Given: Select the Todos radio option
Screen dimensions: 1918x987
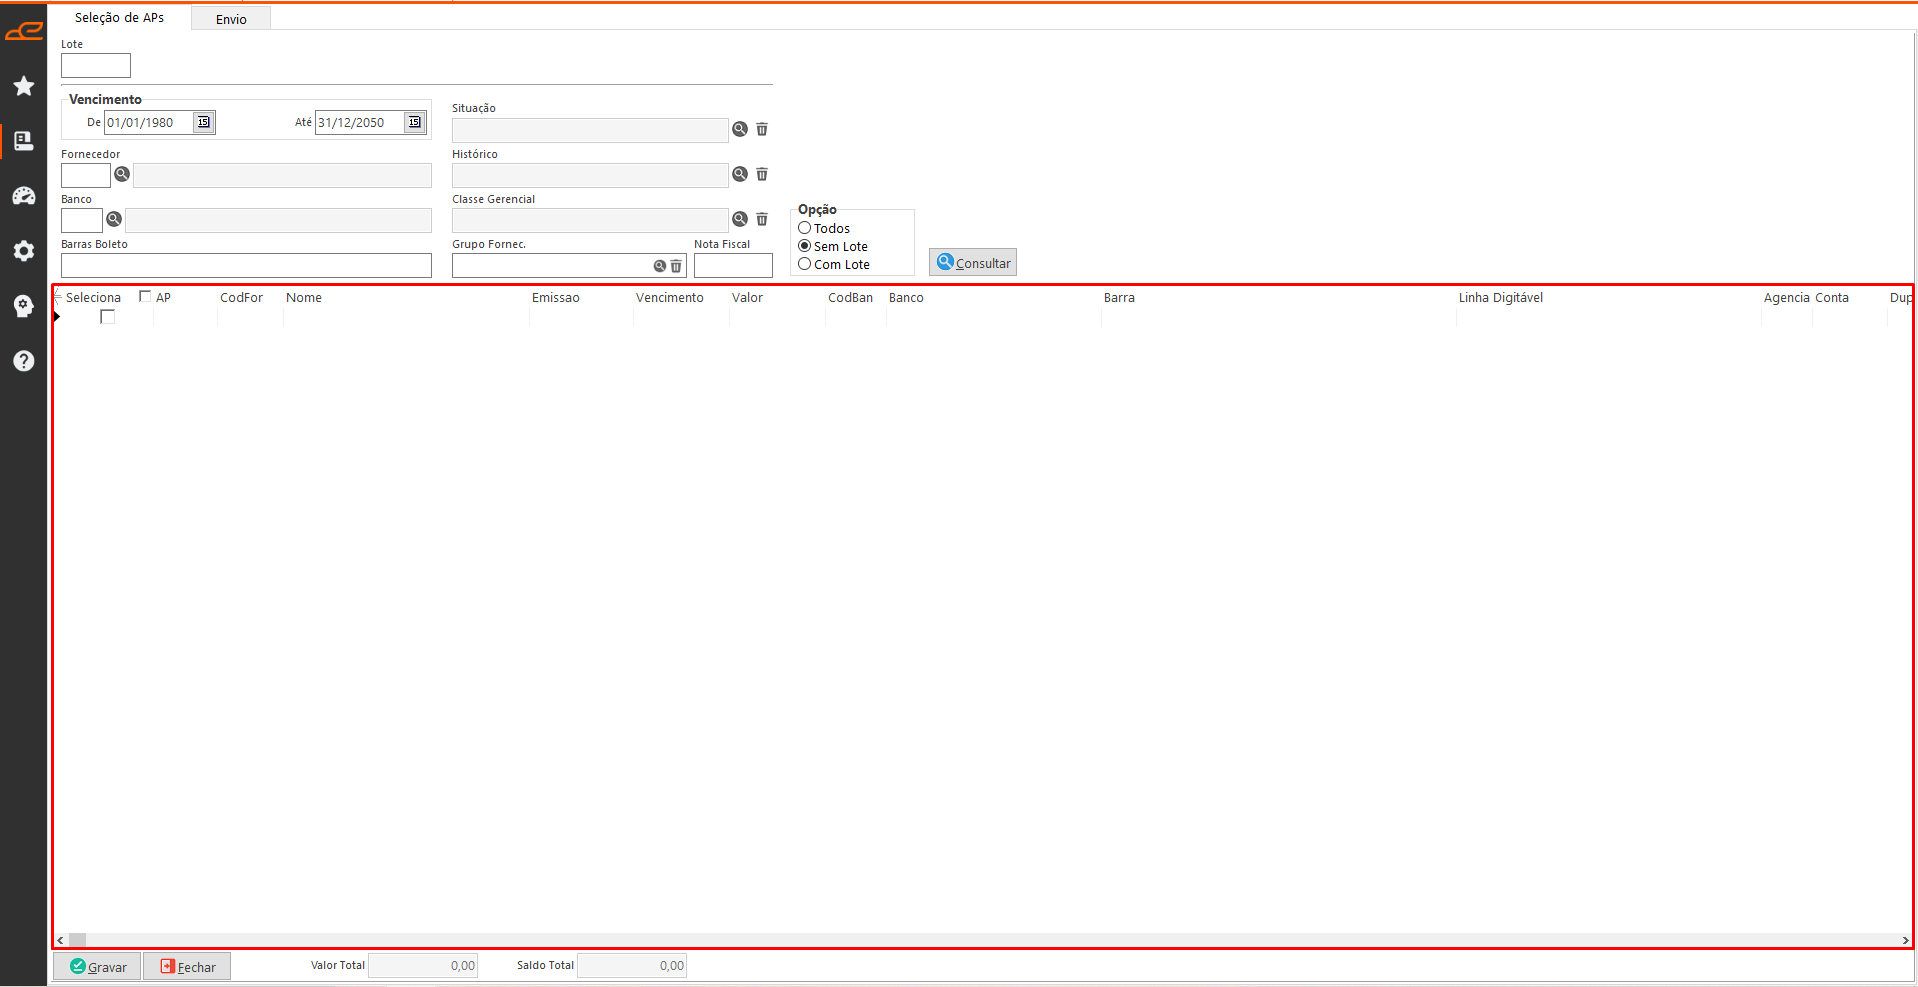Looking at the screenshot, I should 805,228.
